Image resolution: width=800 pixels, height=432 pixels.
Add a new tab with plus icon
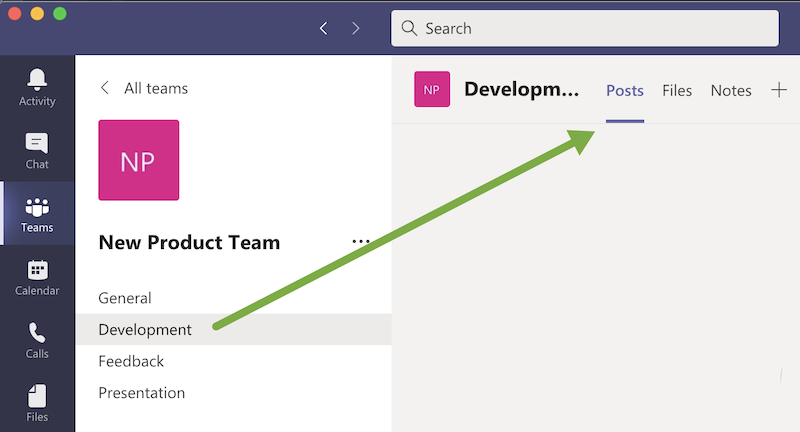coord(779,90)
